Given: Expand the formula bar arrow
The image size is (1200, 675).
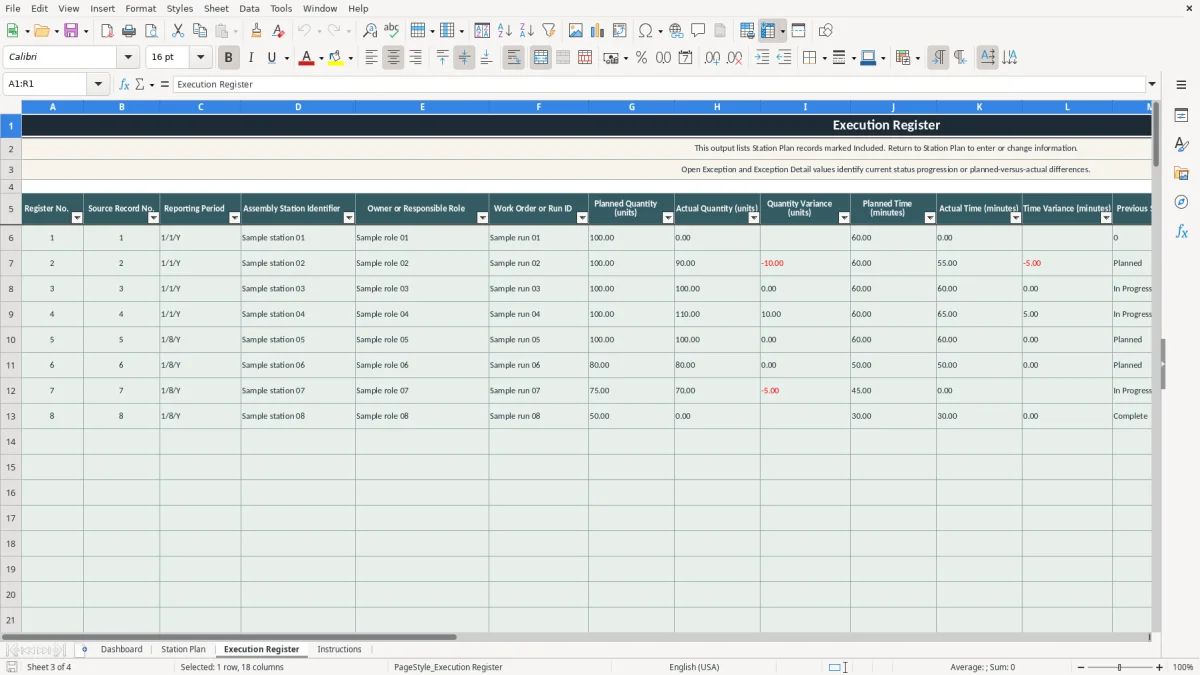Looking at the screenshot, I should click(x=1152, y=85).
